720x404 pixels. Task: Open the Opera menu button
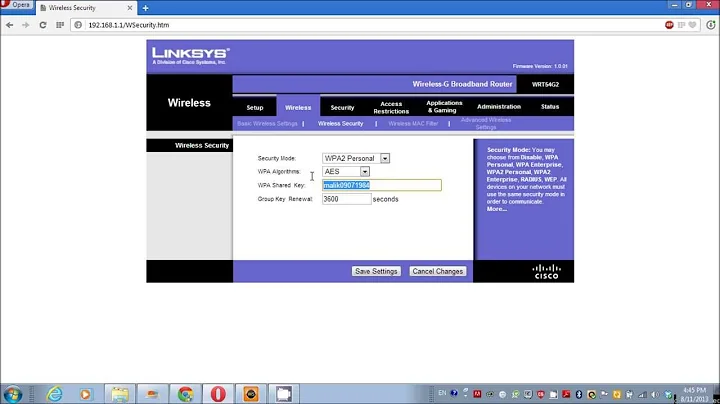[17, 5]
